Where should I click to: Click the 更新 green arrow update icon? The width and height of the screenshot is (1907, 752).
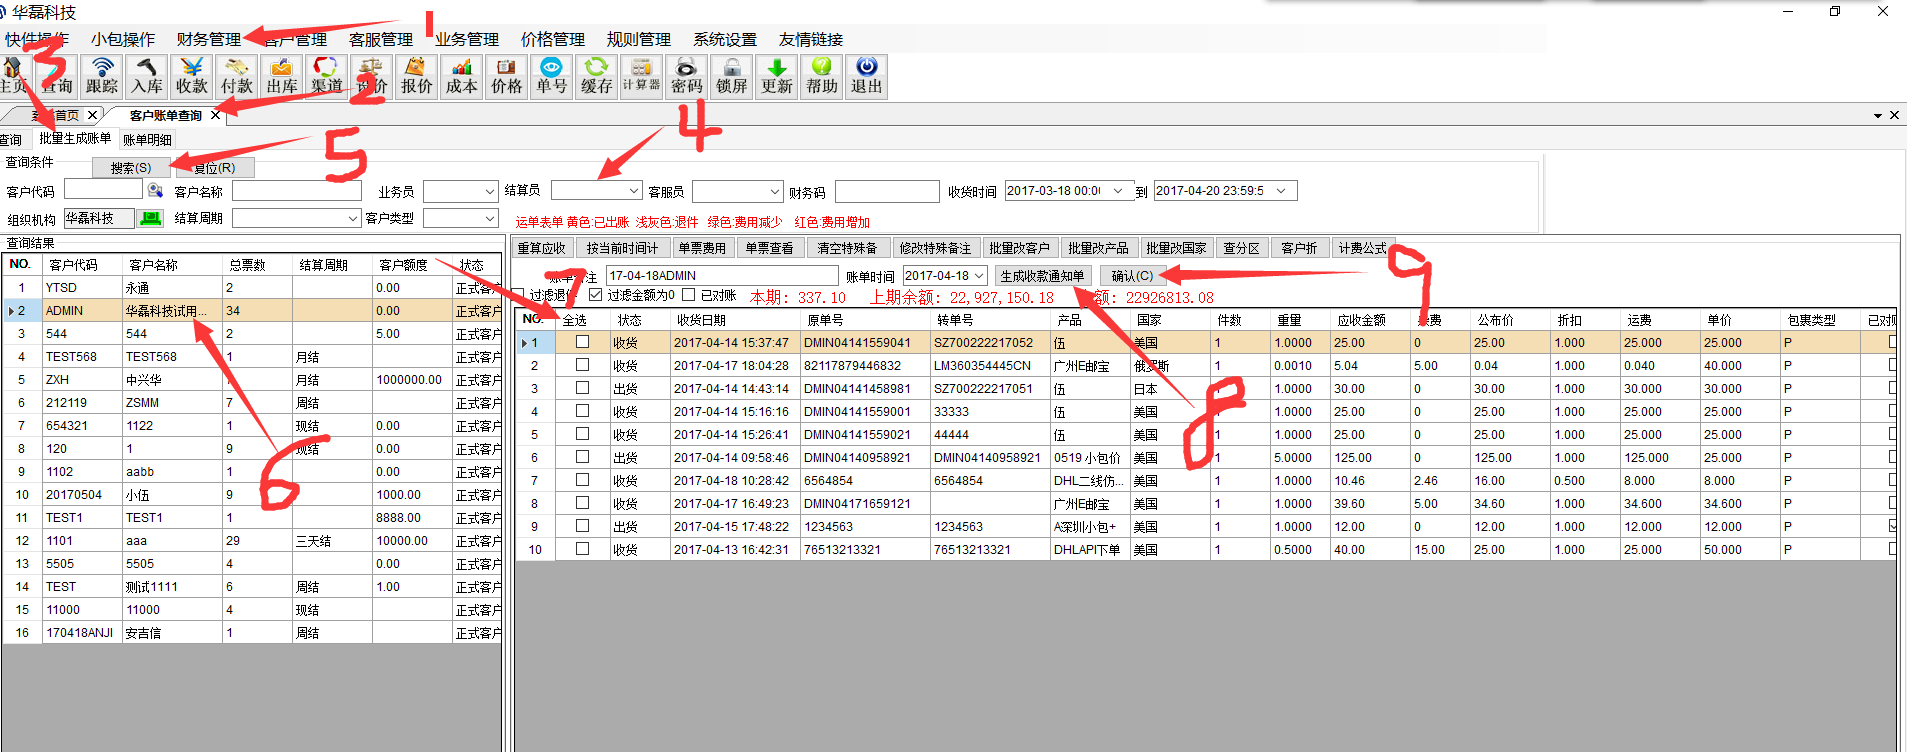pos(776,76)
